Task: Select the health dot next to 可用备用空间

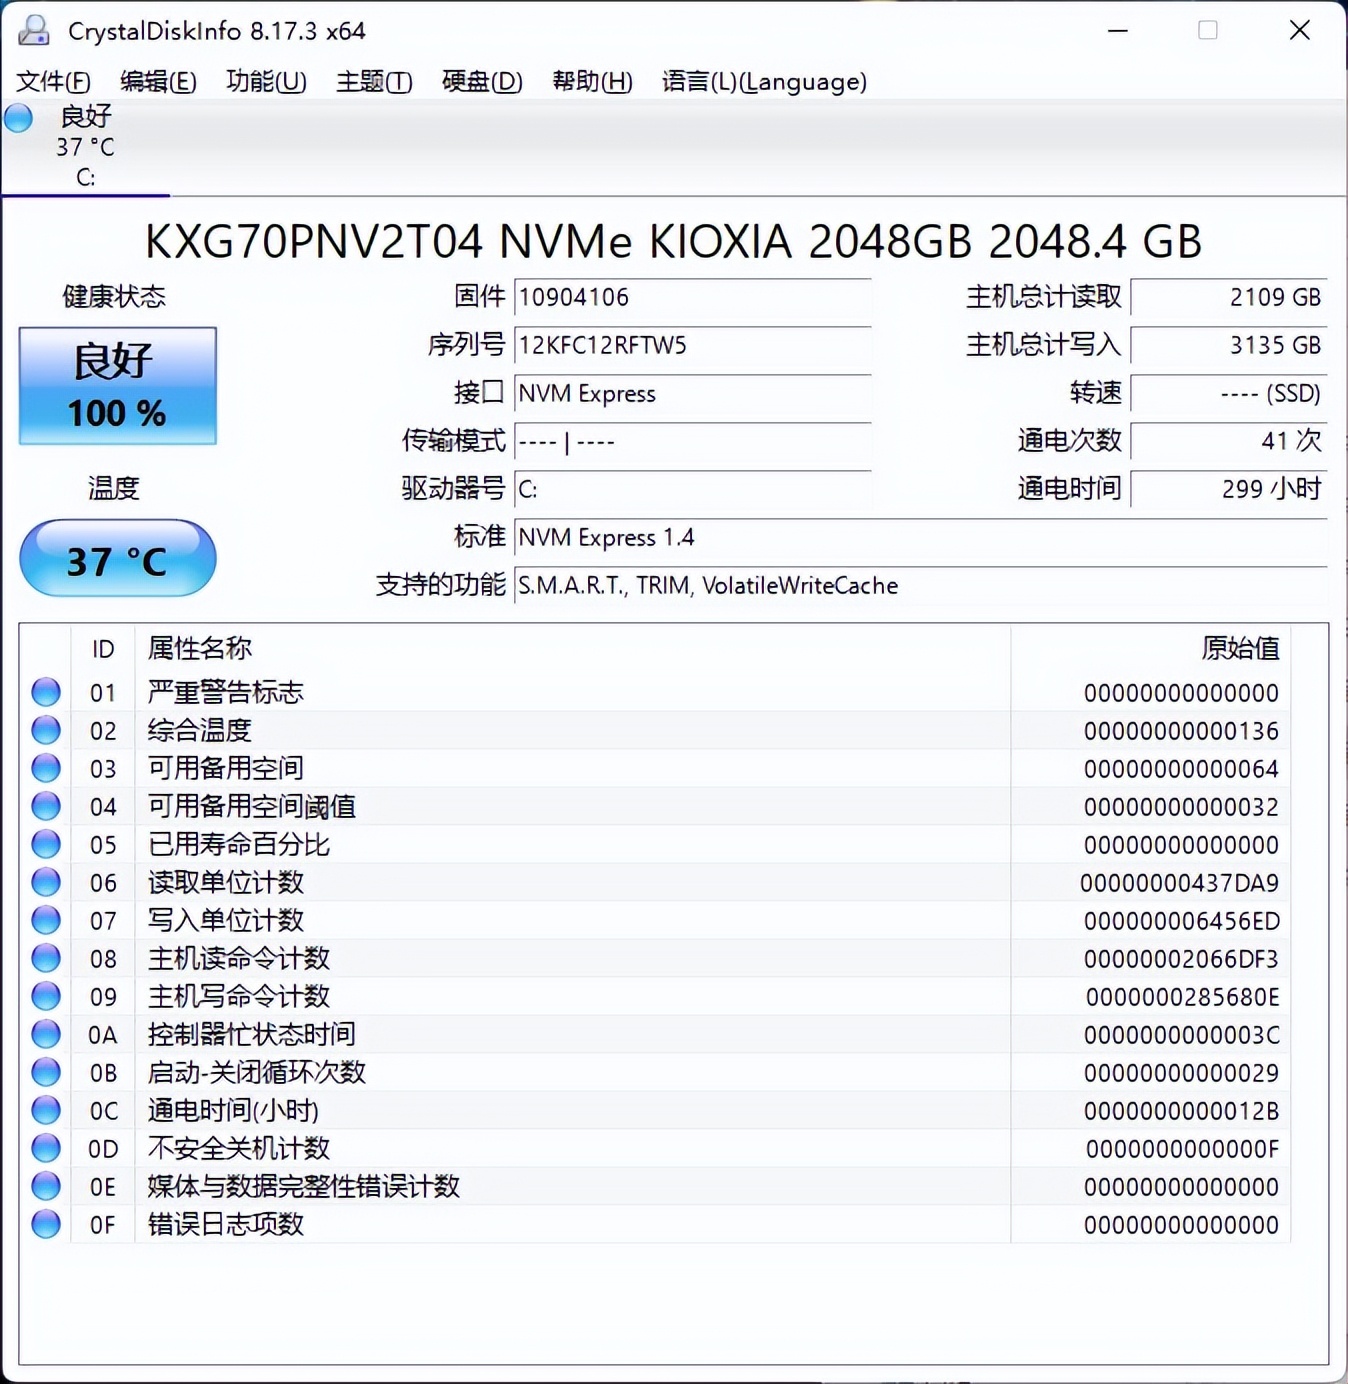Action: coord(45,767)
